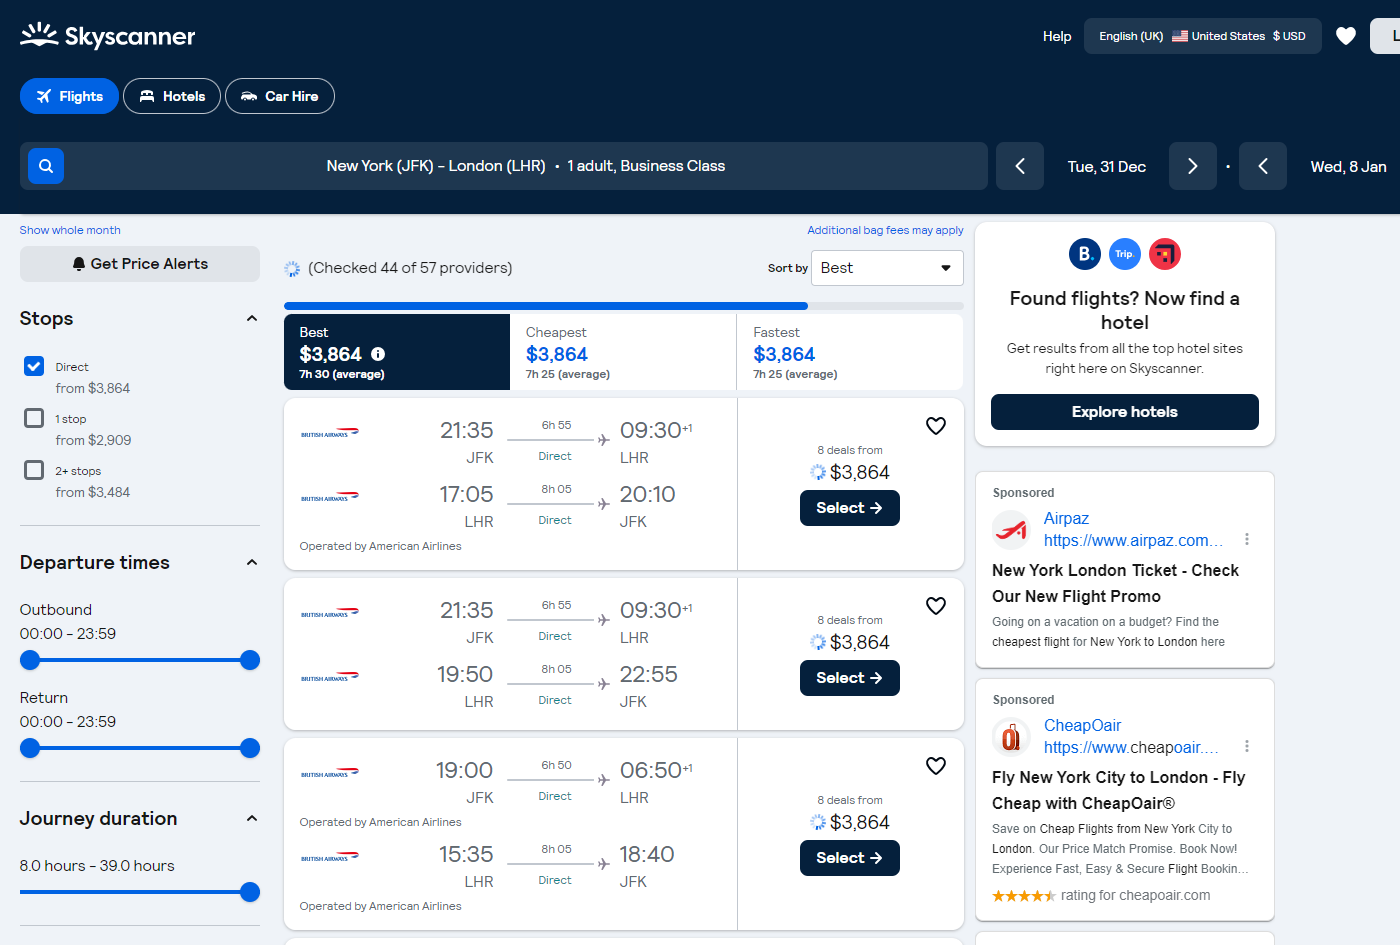Check the 1 stop checkbox
The width and height of the screenshot is (1400, 945).
tap(34, 418)
